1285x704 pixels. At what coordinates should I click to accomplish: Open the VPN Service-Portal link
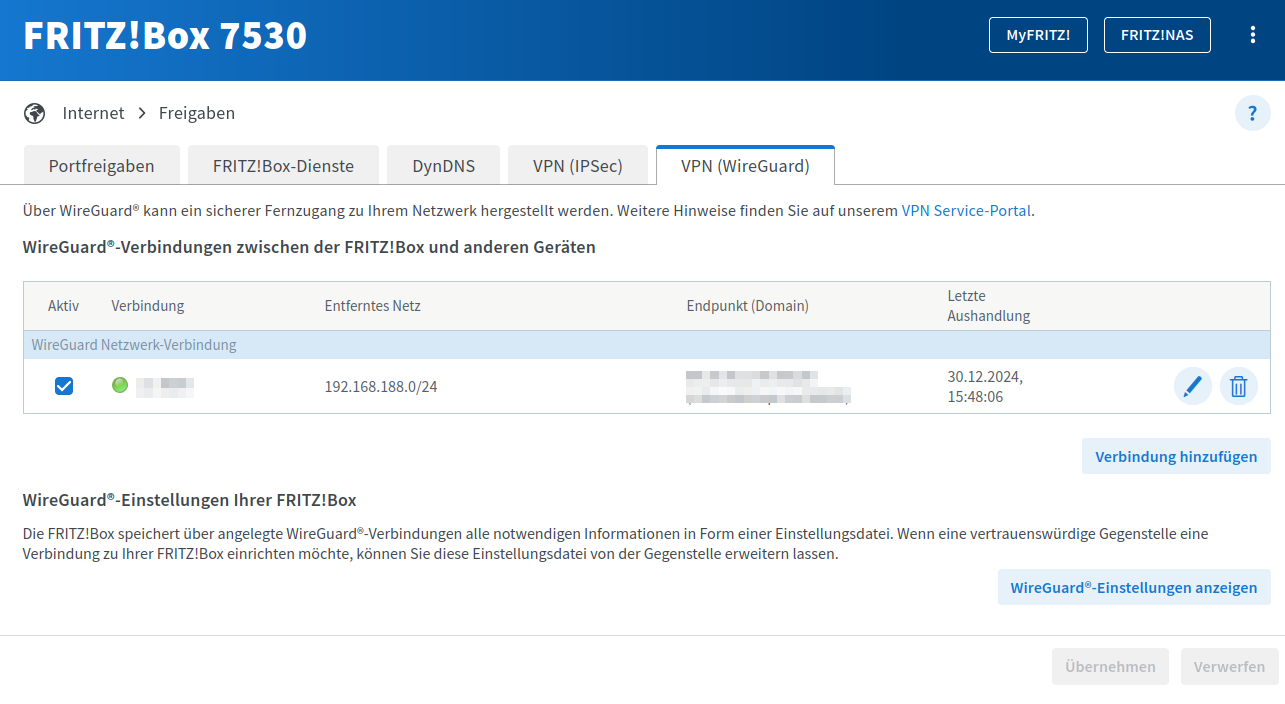click(x=965, y=211)
